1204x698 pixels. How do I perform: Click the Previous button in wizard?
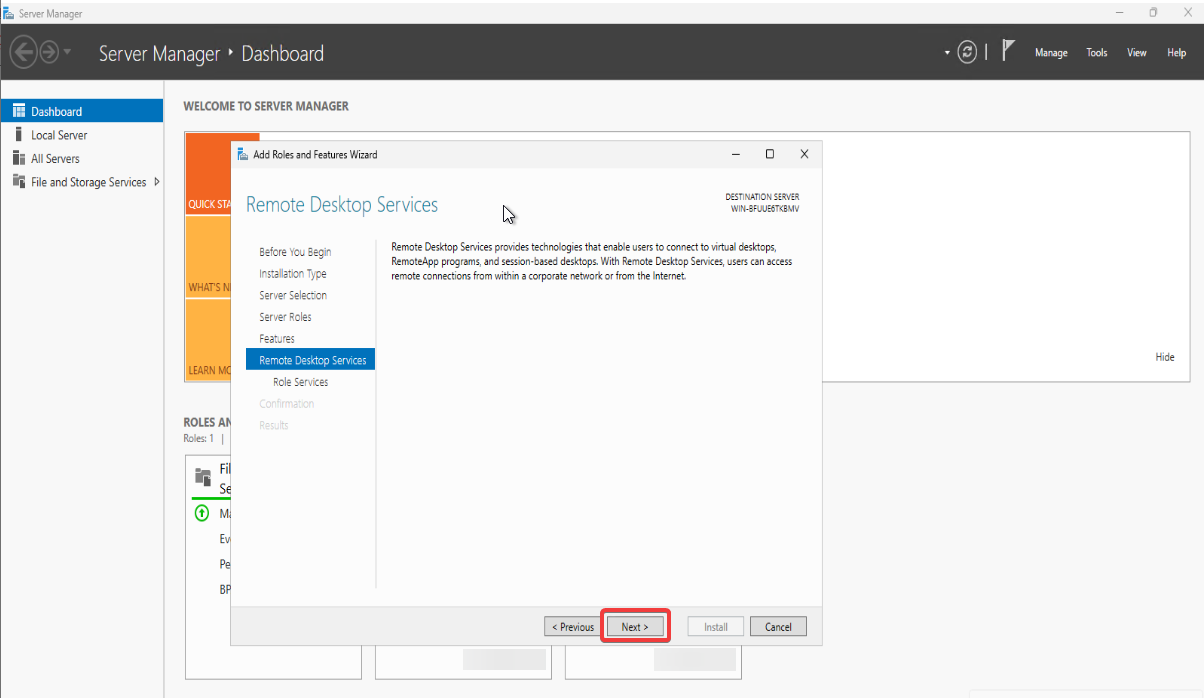572,627
